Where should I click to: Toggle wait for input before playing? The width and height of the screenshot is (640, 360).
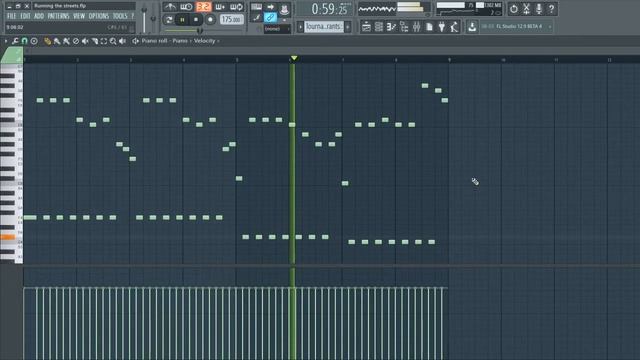tap(186, 7)
